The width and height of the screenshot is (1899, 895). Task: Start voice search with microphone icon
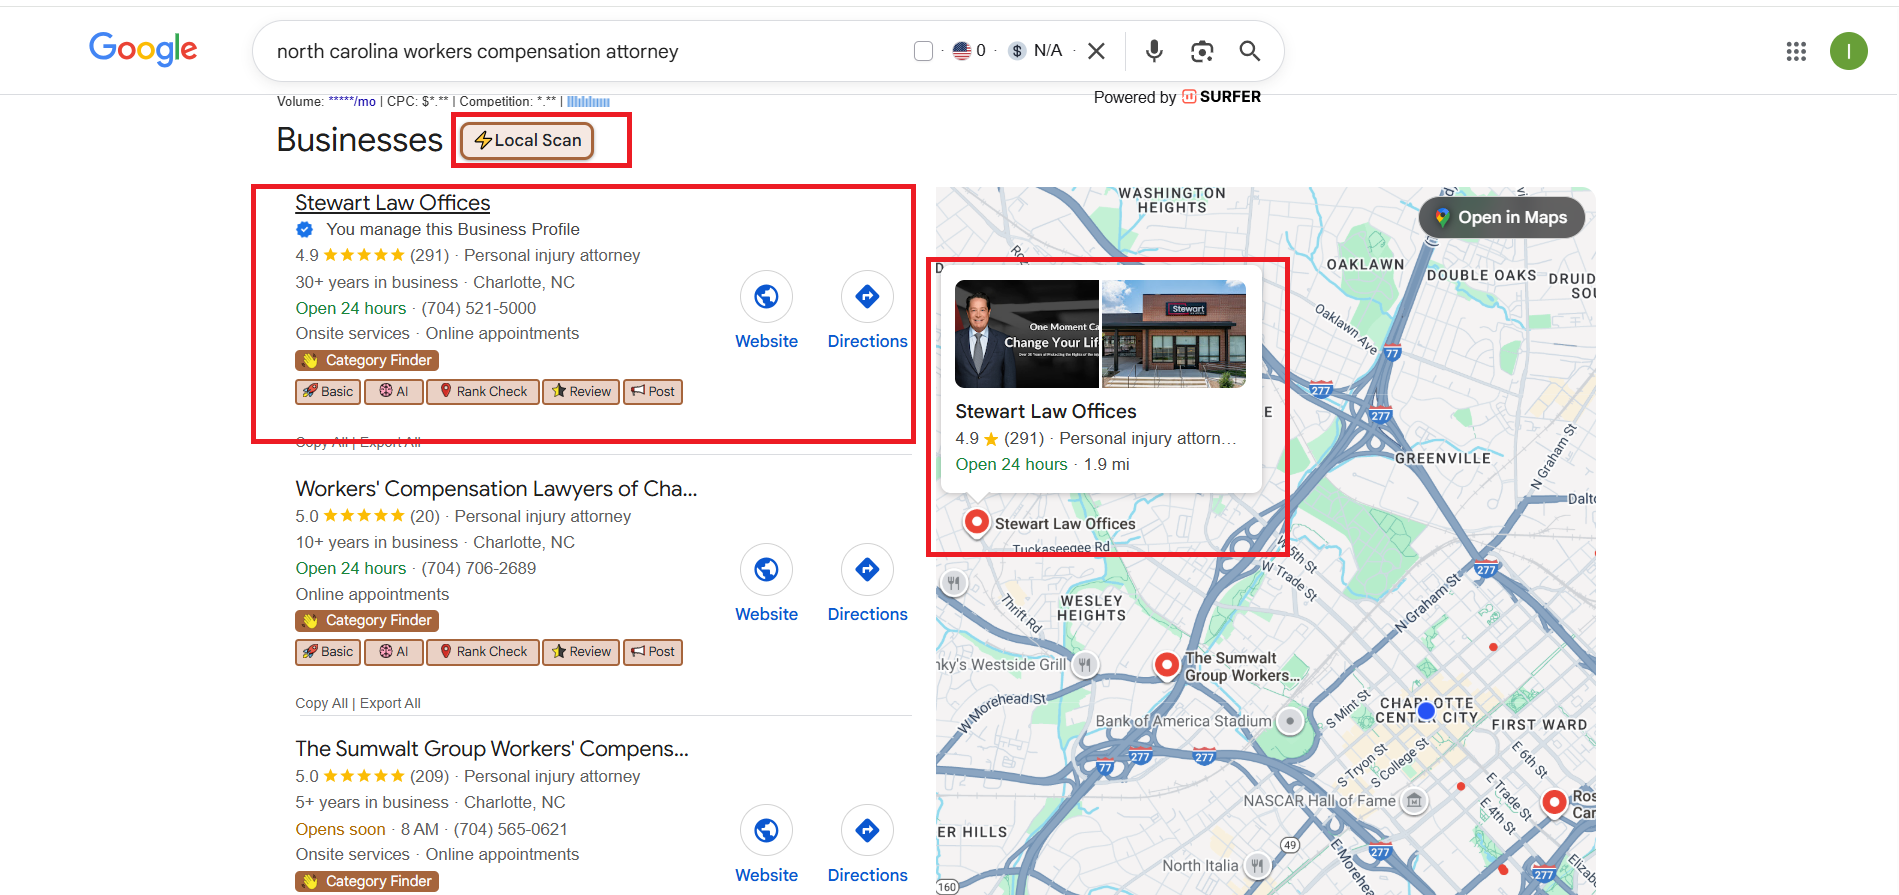(x=1154, y=51)
